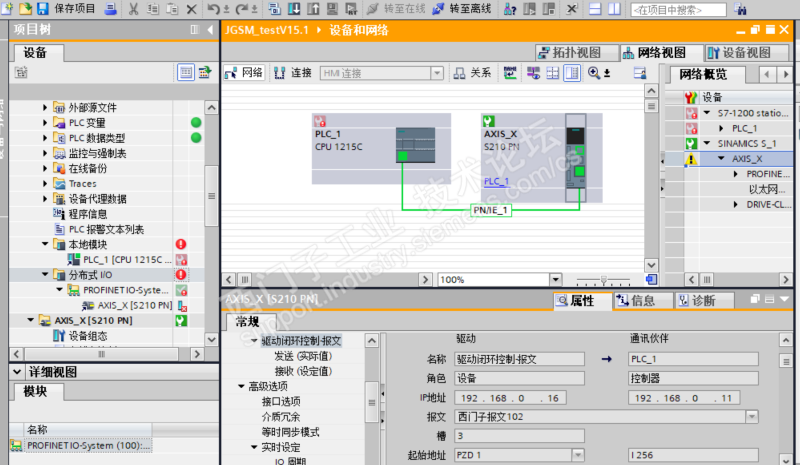Click the Undo arrow icon
The width and height of the screenshot is (800, 465).
click(213, 9)
